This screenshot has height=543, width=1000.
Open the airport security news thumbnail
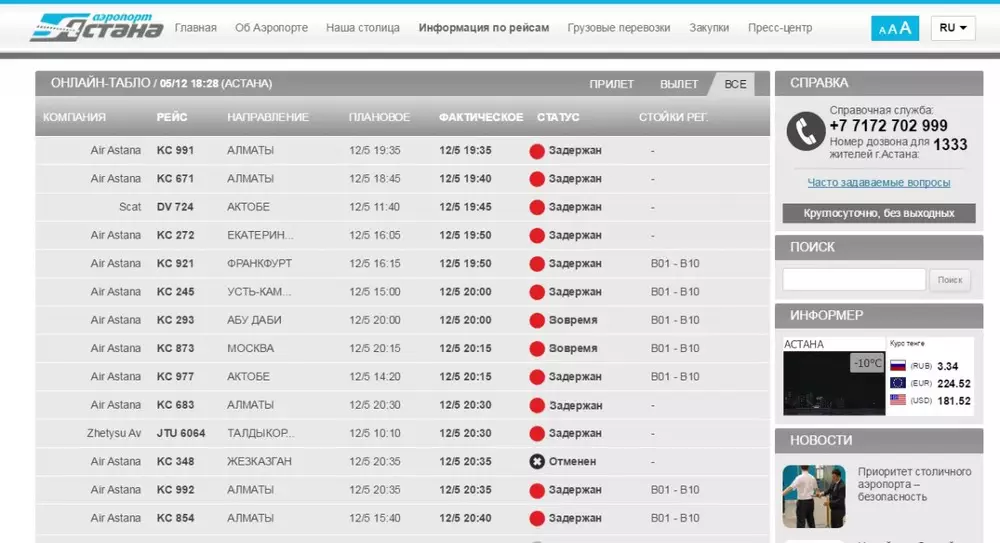[x=814, y=496]
